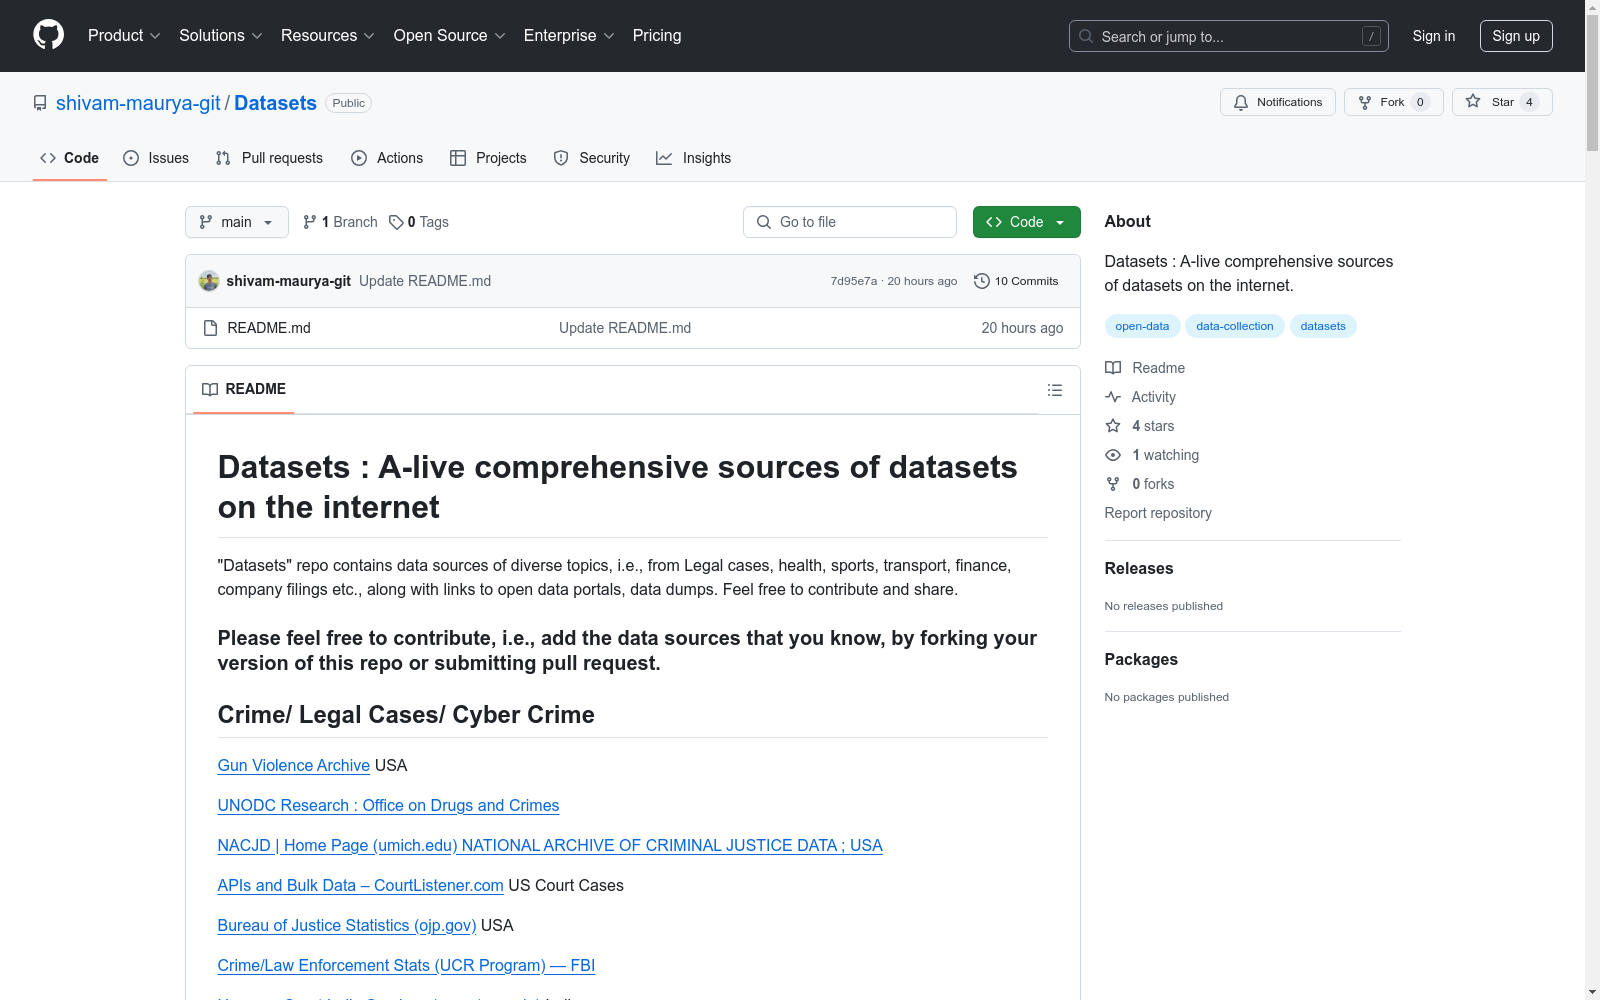
Task: Click the Report repository link
Action: [1158, 513]
